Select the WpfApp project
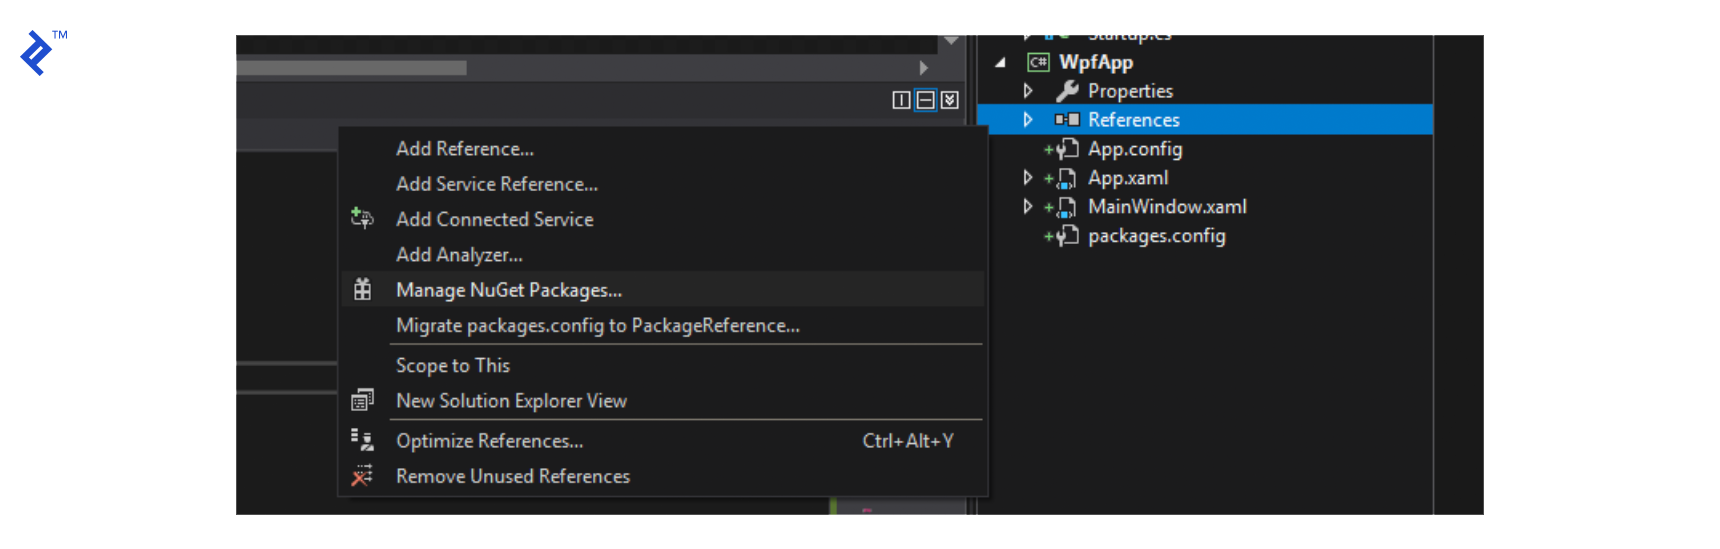1720x549 pixels. tap(1096, 62)
